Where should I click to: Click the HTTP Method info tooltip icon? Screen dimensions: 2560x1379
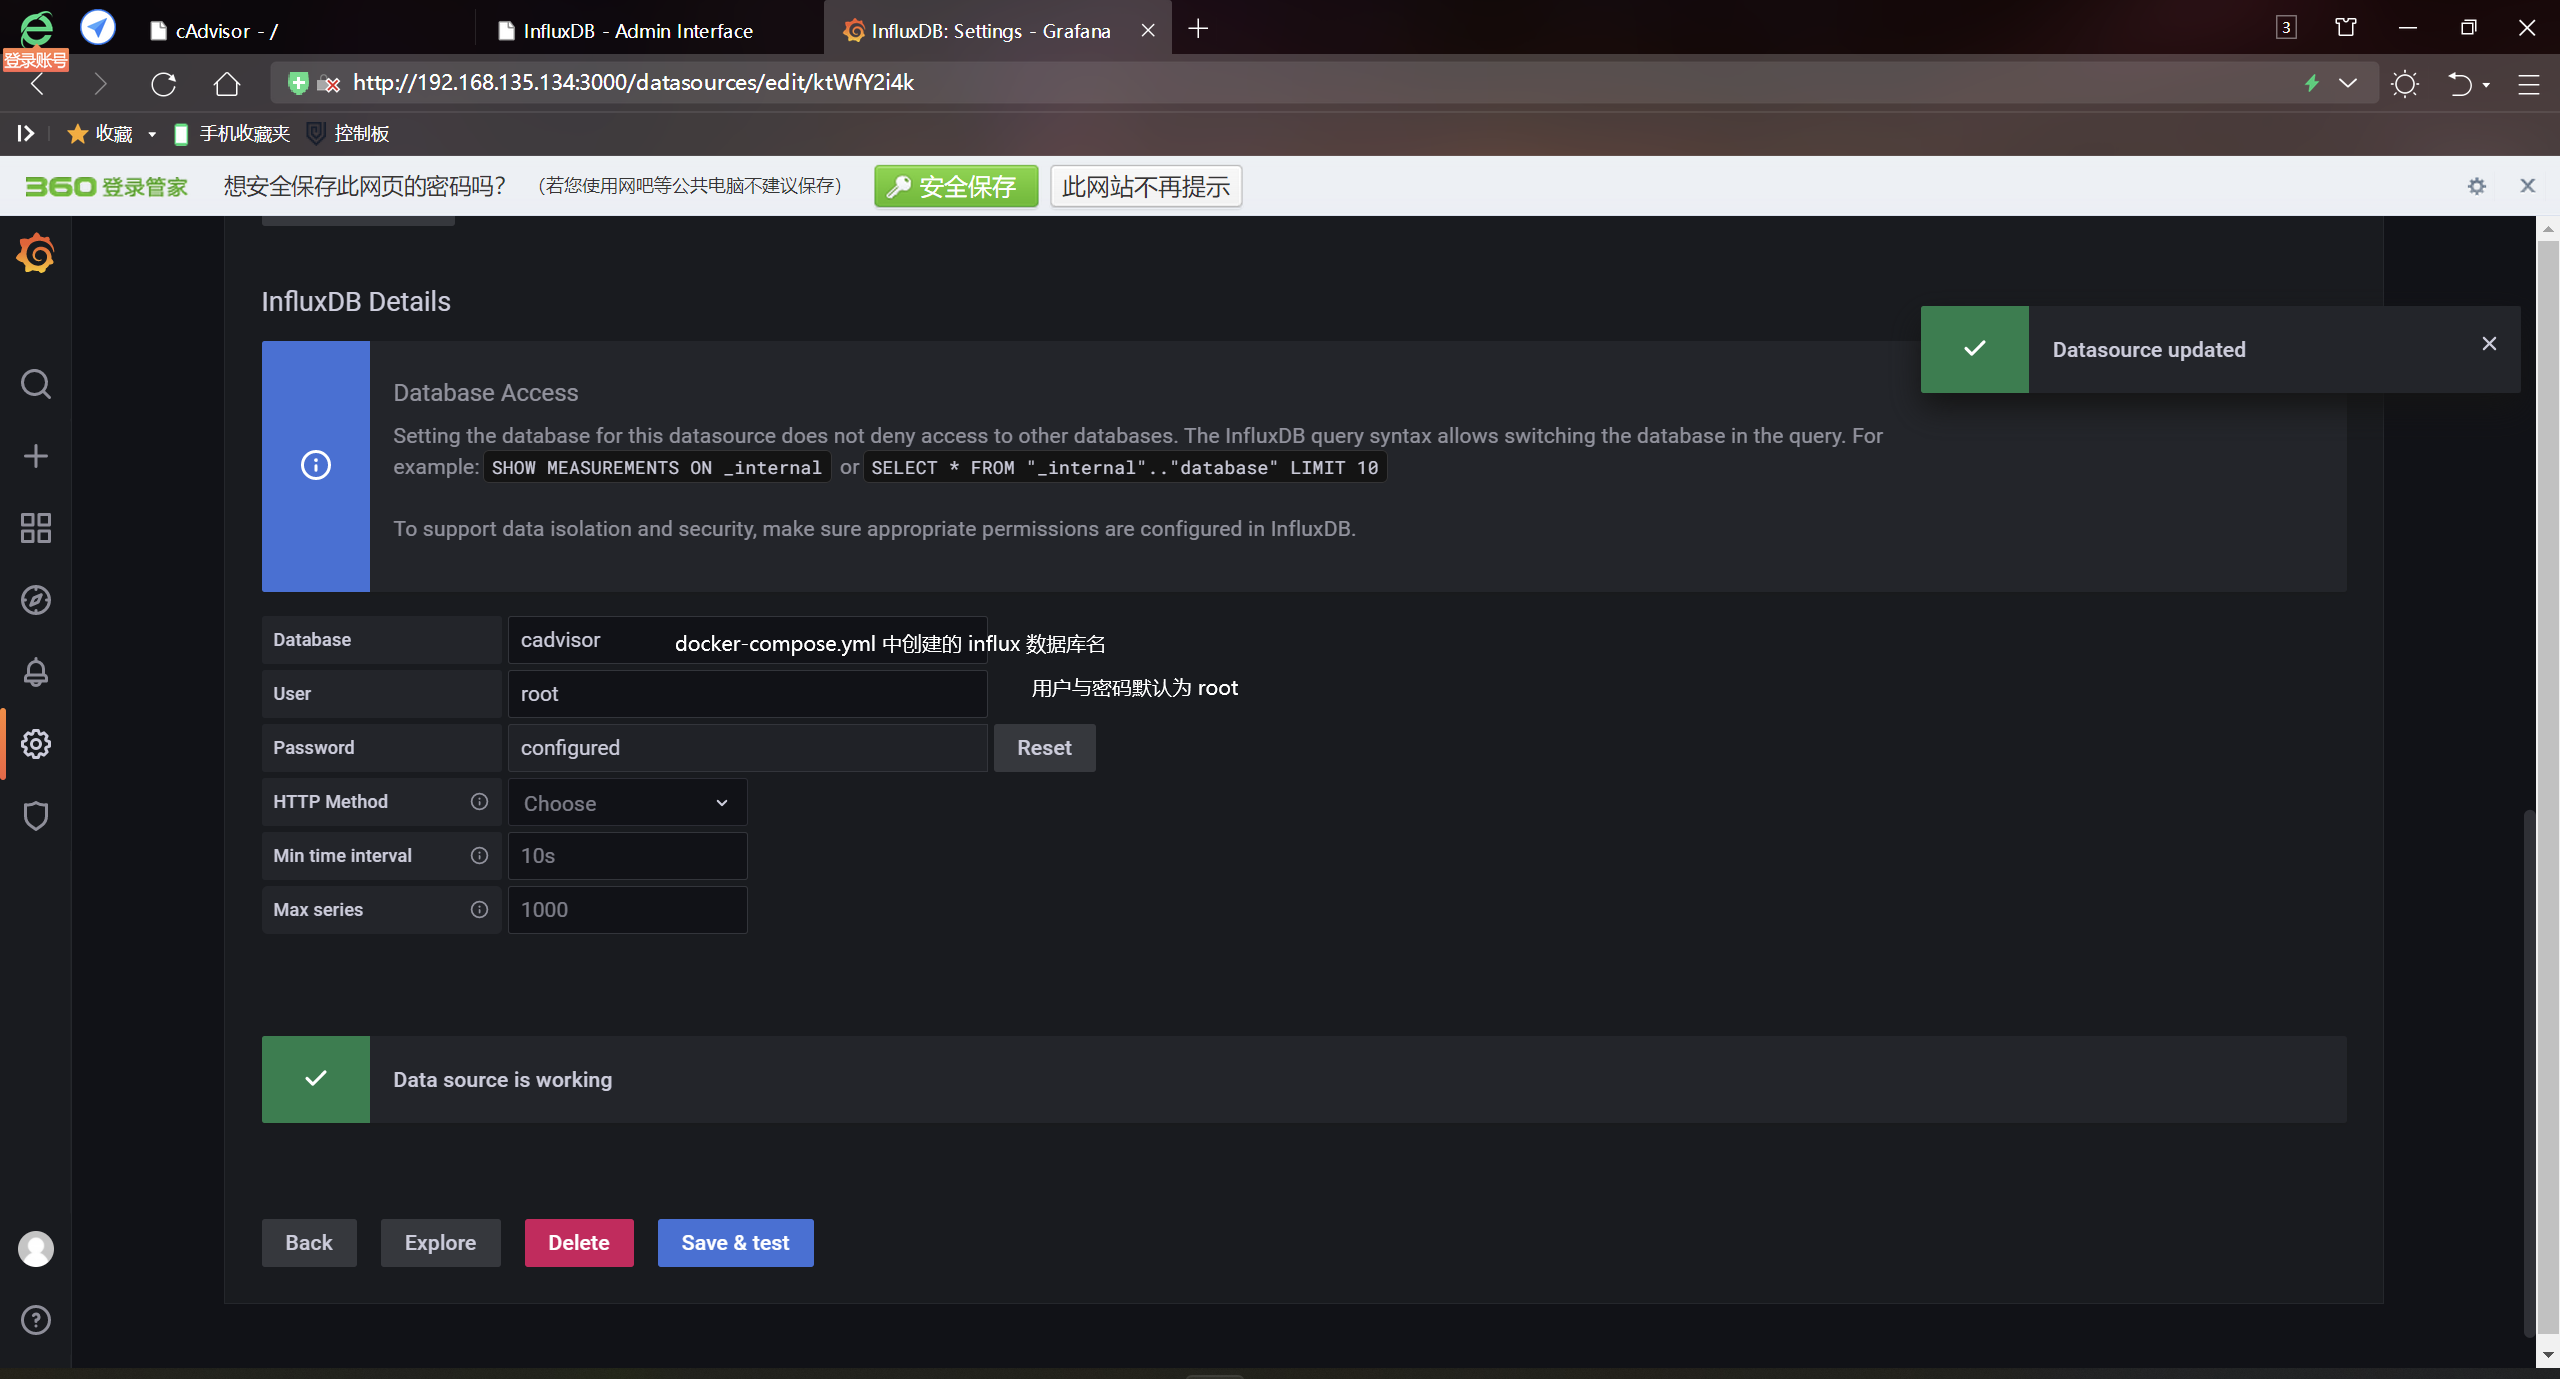pyautogui.click(x=479, y=802)
